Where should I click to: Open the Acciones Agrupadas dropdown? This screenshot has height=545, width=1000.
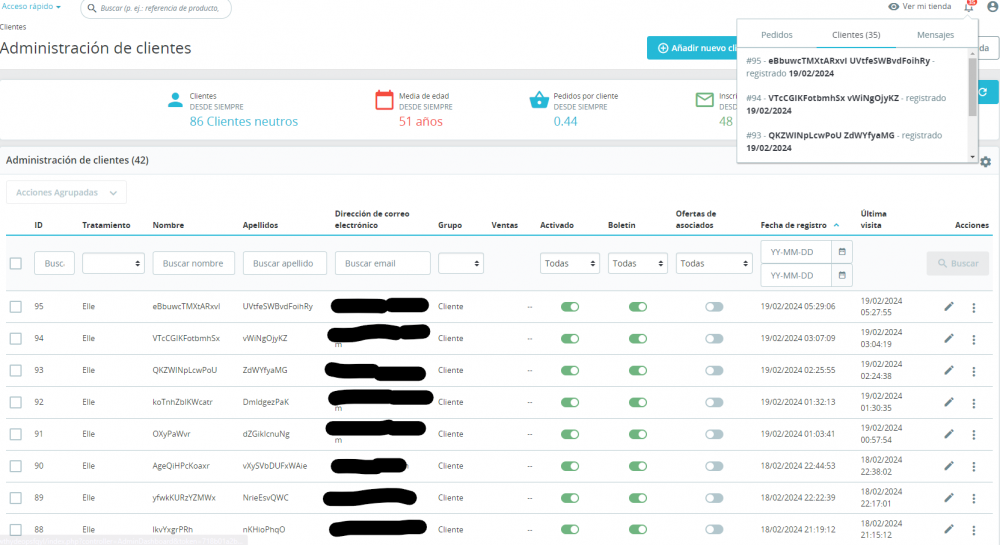point(66,193)
